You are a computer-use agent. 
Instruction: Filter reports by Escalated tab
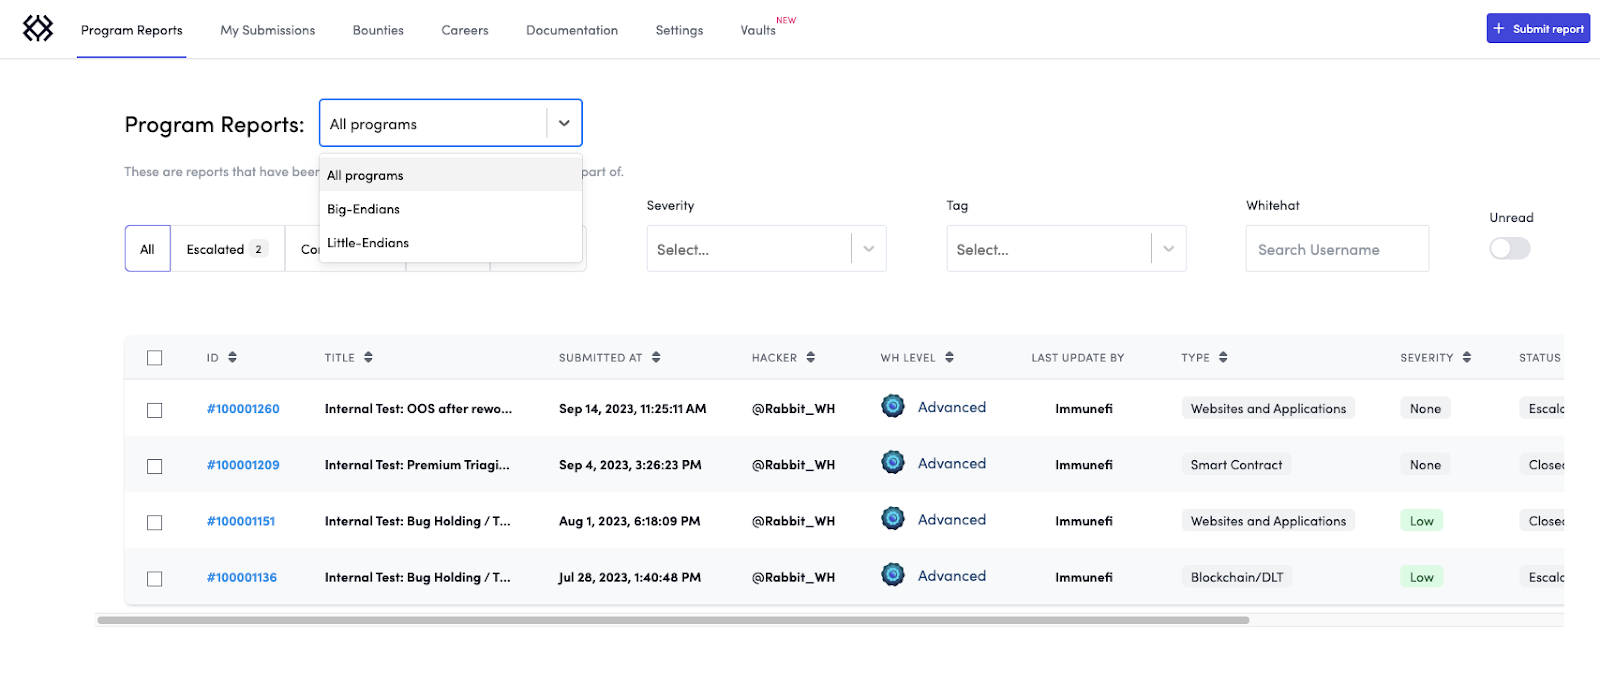[x=227, y=249]
